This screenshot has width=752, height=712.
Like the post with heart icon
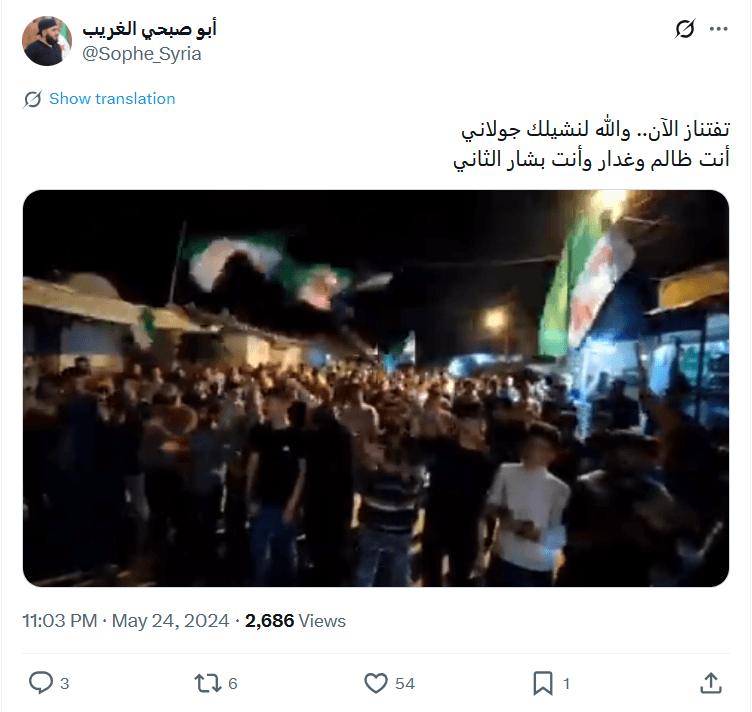[376, 683]
